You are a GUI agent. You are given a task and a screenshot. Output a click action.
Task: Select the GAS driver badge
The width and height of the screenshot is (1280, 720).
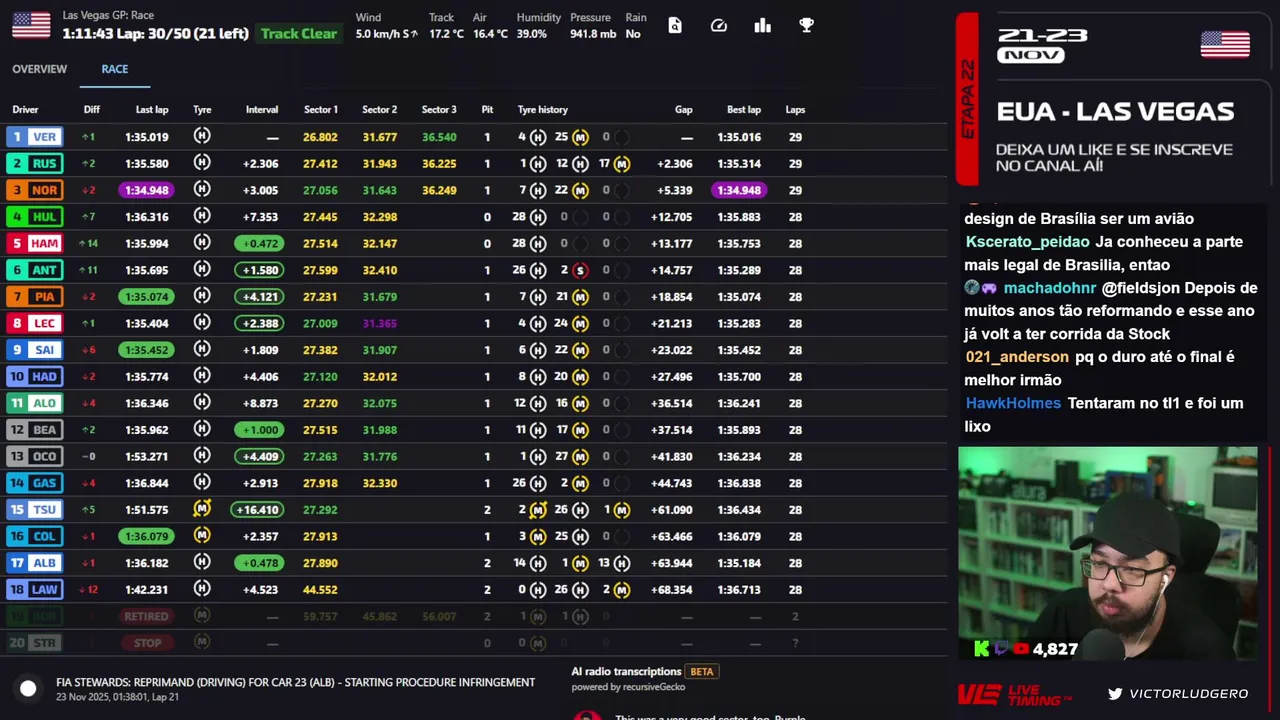(34, 483)
